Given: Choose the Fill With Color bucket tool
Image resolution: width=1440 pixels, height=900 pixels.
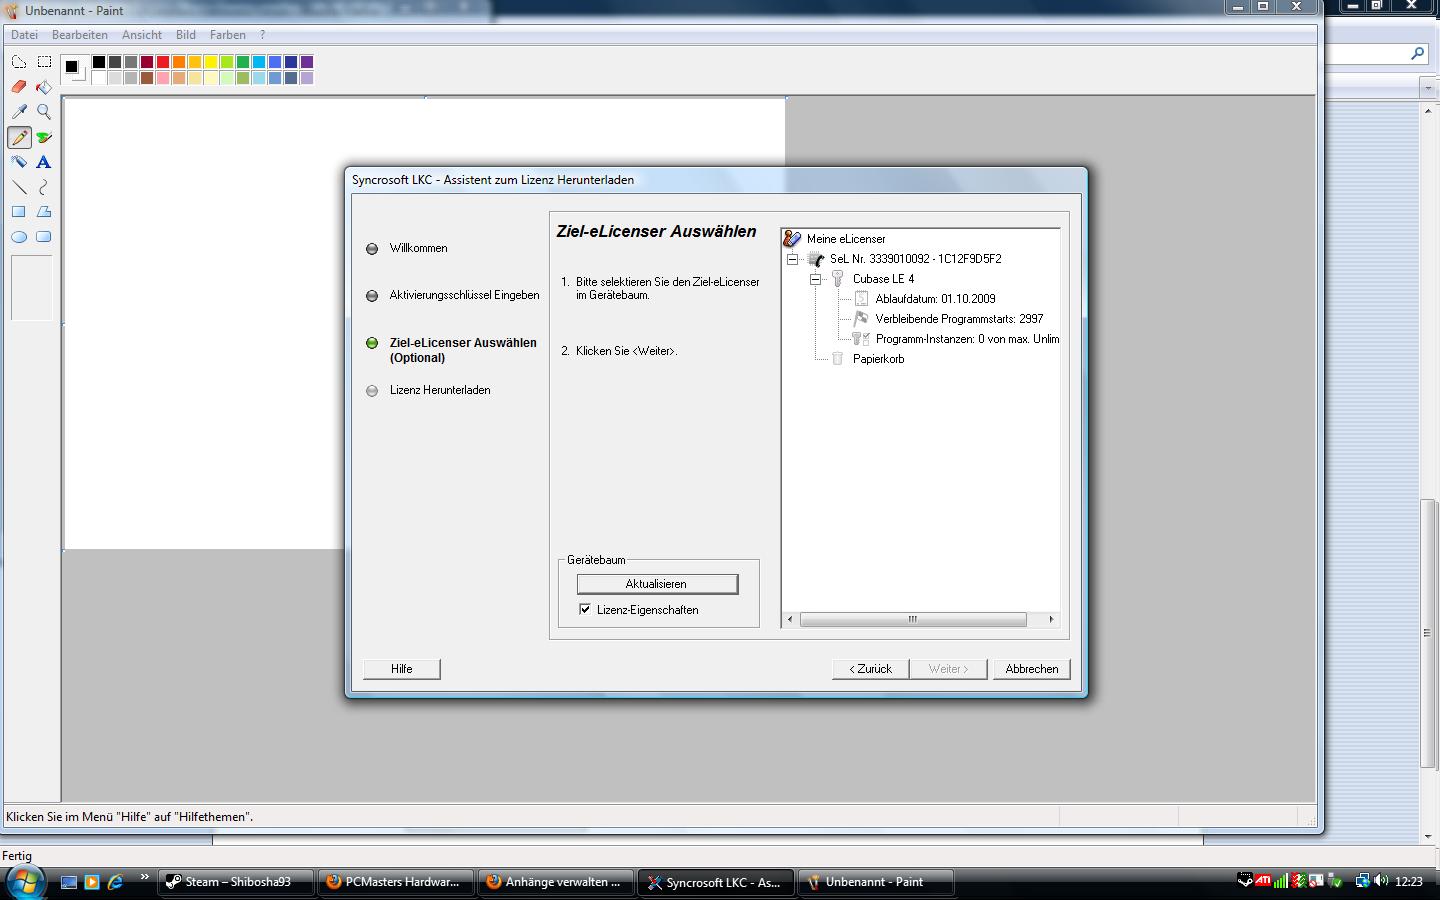Looking at the screenshot, I should click(44, 87).
